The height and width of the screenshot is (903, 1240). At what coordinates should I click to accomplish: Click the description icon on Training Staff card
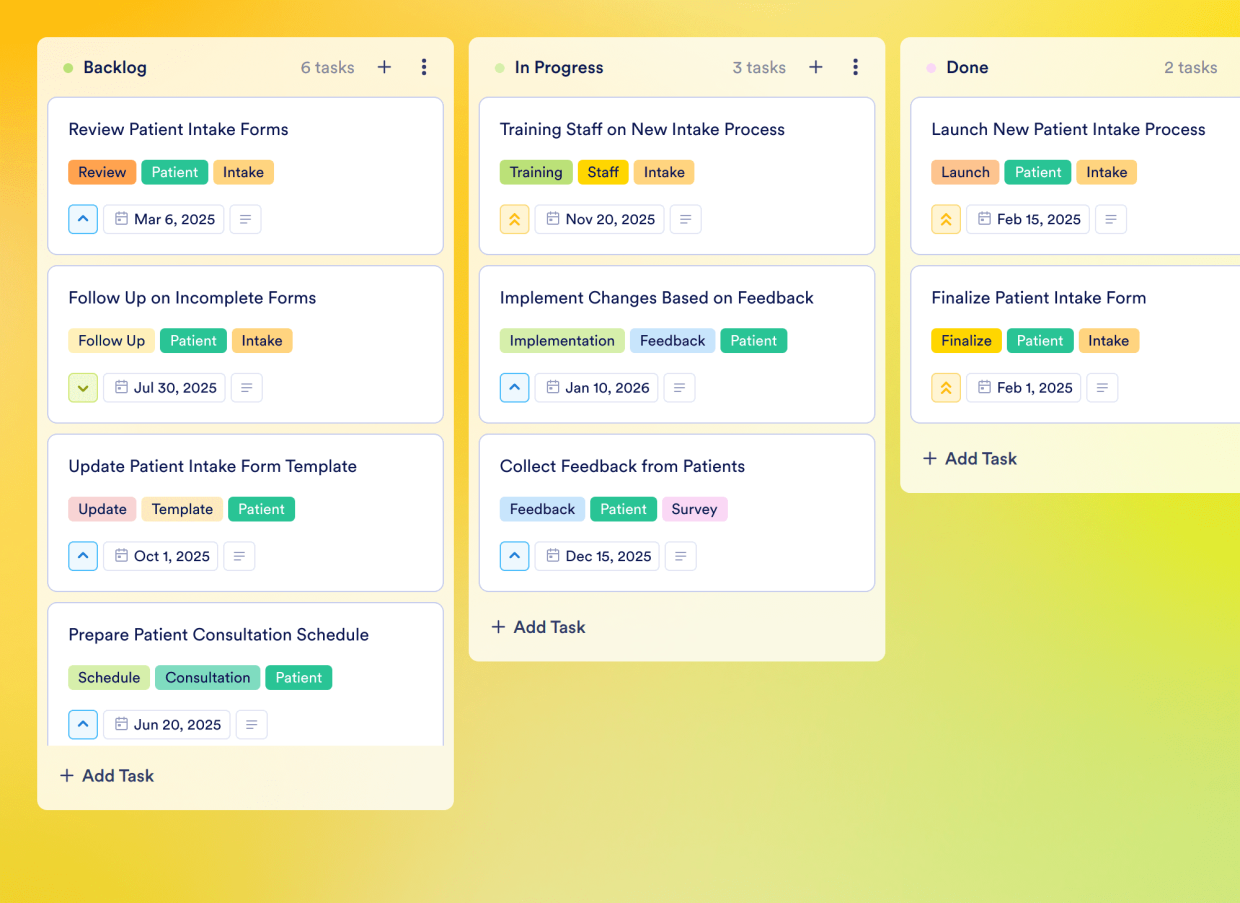click(685, 219)
